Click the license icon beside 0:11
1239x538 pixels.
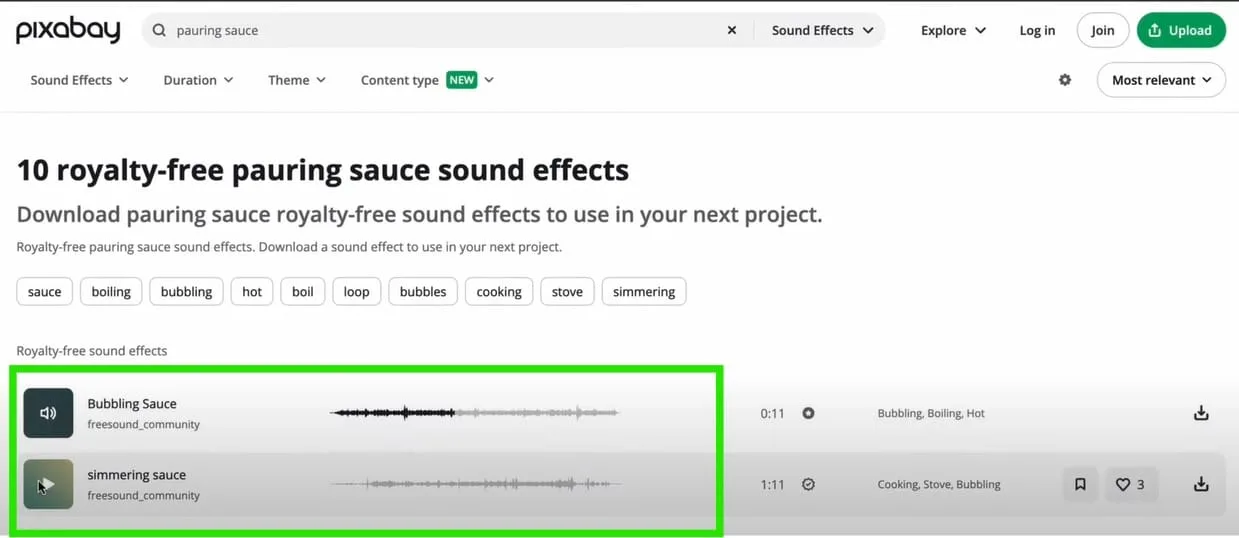[x=808, y=413]
